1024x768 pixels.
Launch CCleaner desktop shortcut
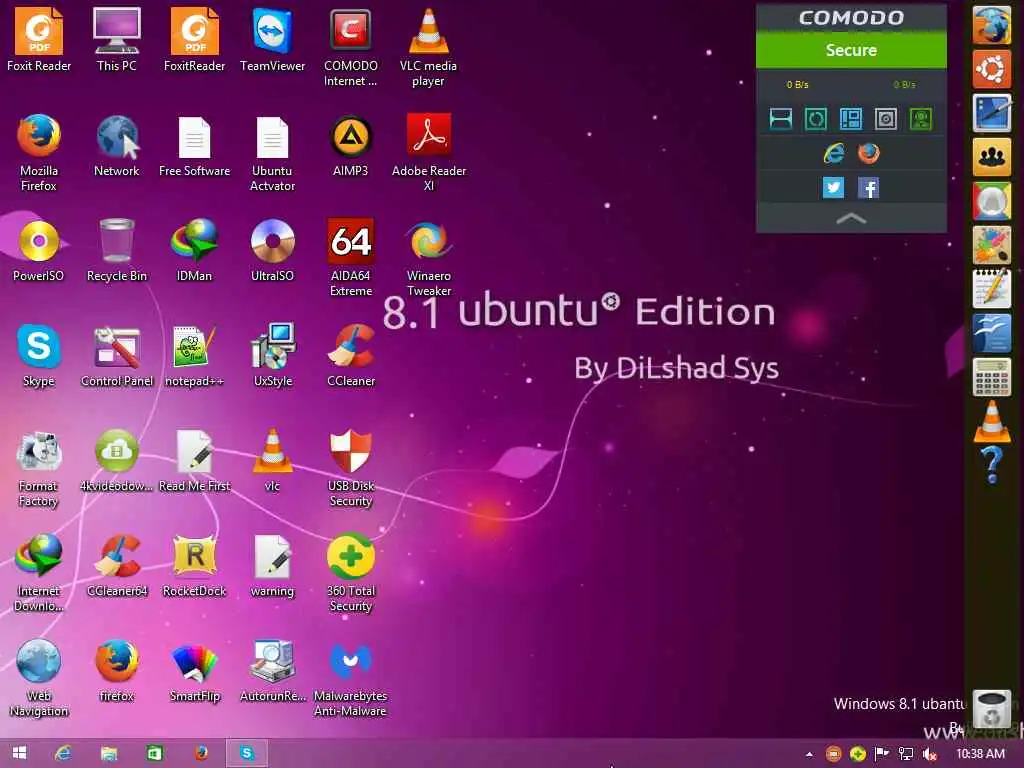coord(351,355)
